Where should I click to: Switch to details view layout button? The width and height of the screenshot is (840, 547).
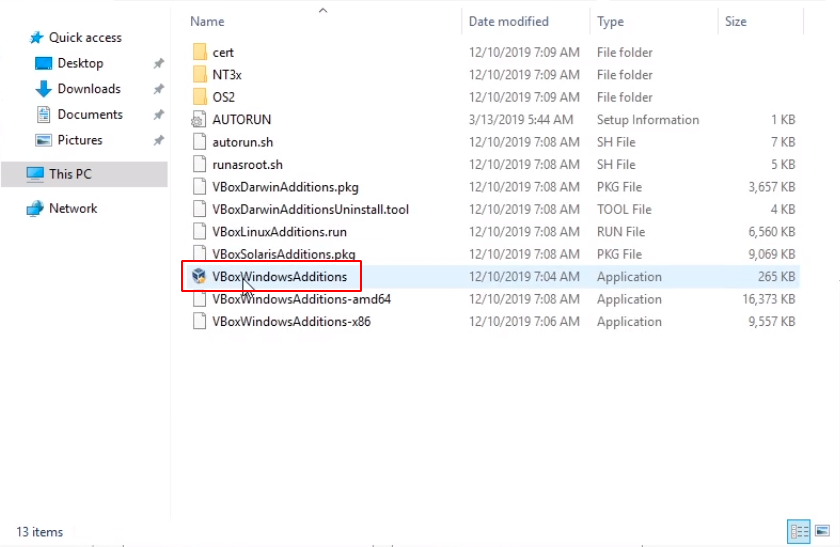(x=799, y=531)
